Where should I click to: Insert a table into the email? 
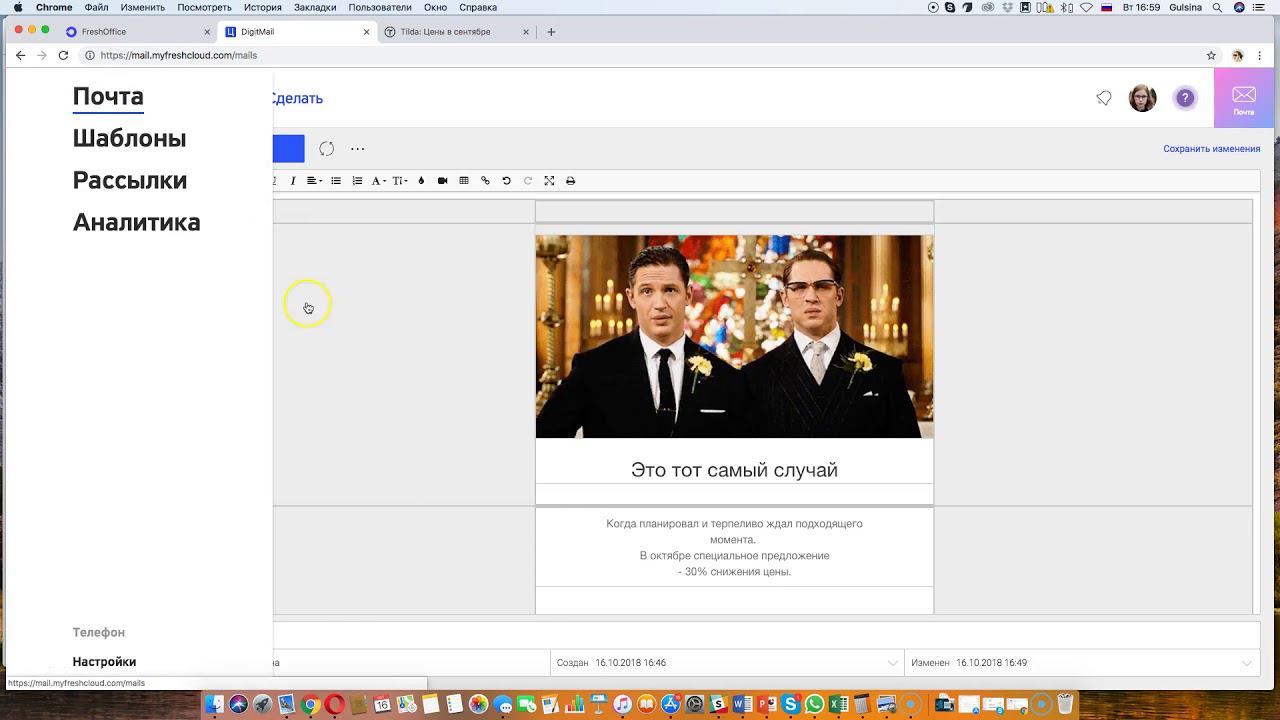pos(464,181)
